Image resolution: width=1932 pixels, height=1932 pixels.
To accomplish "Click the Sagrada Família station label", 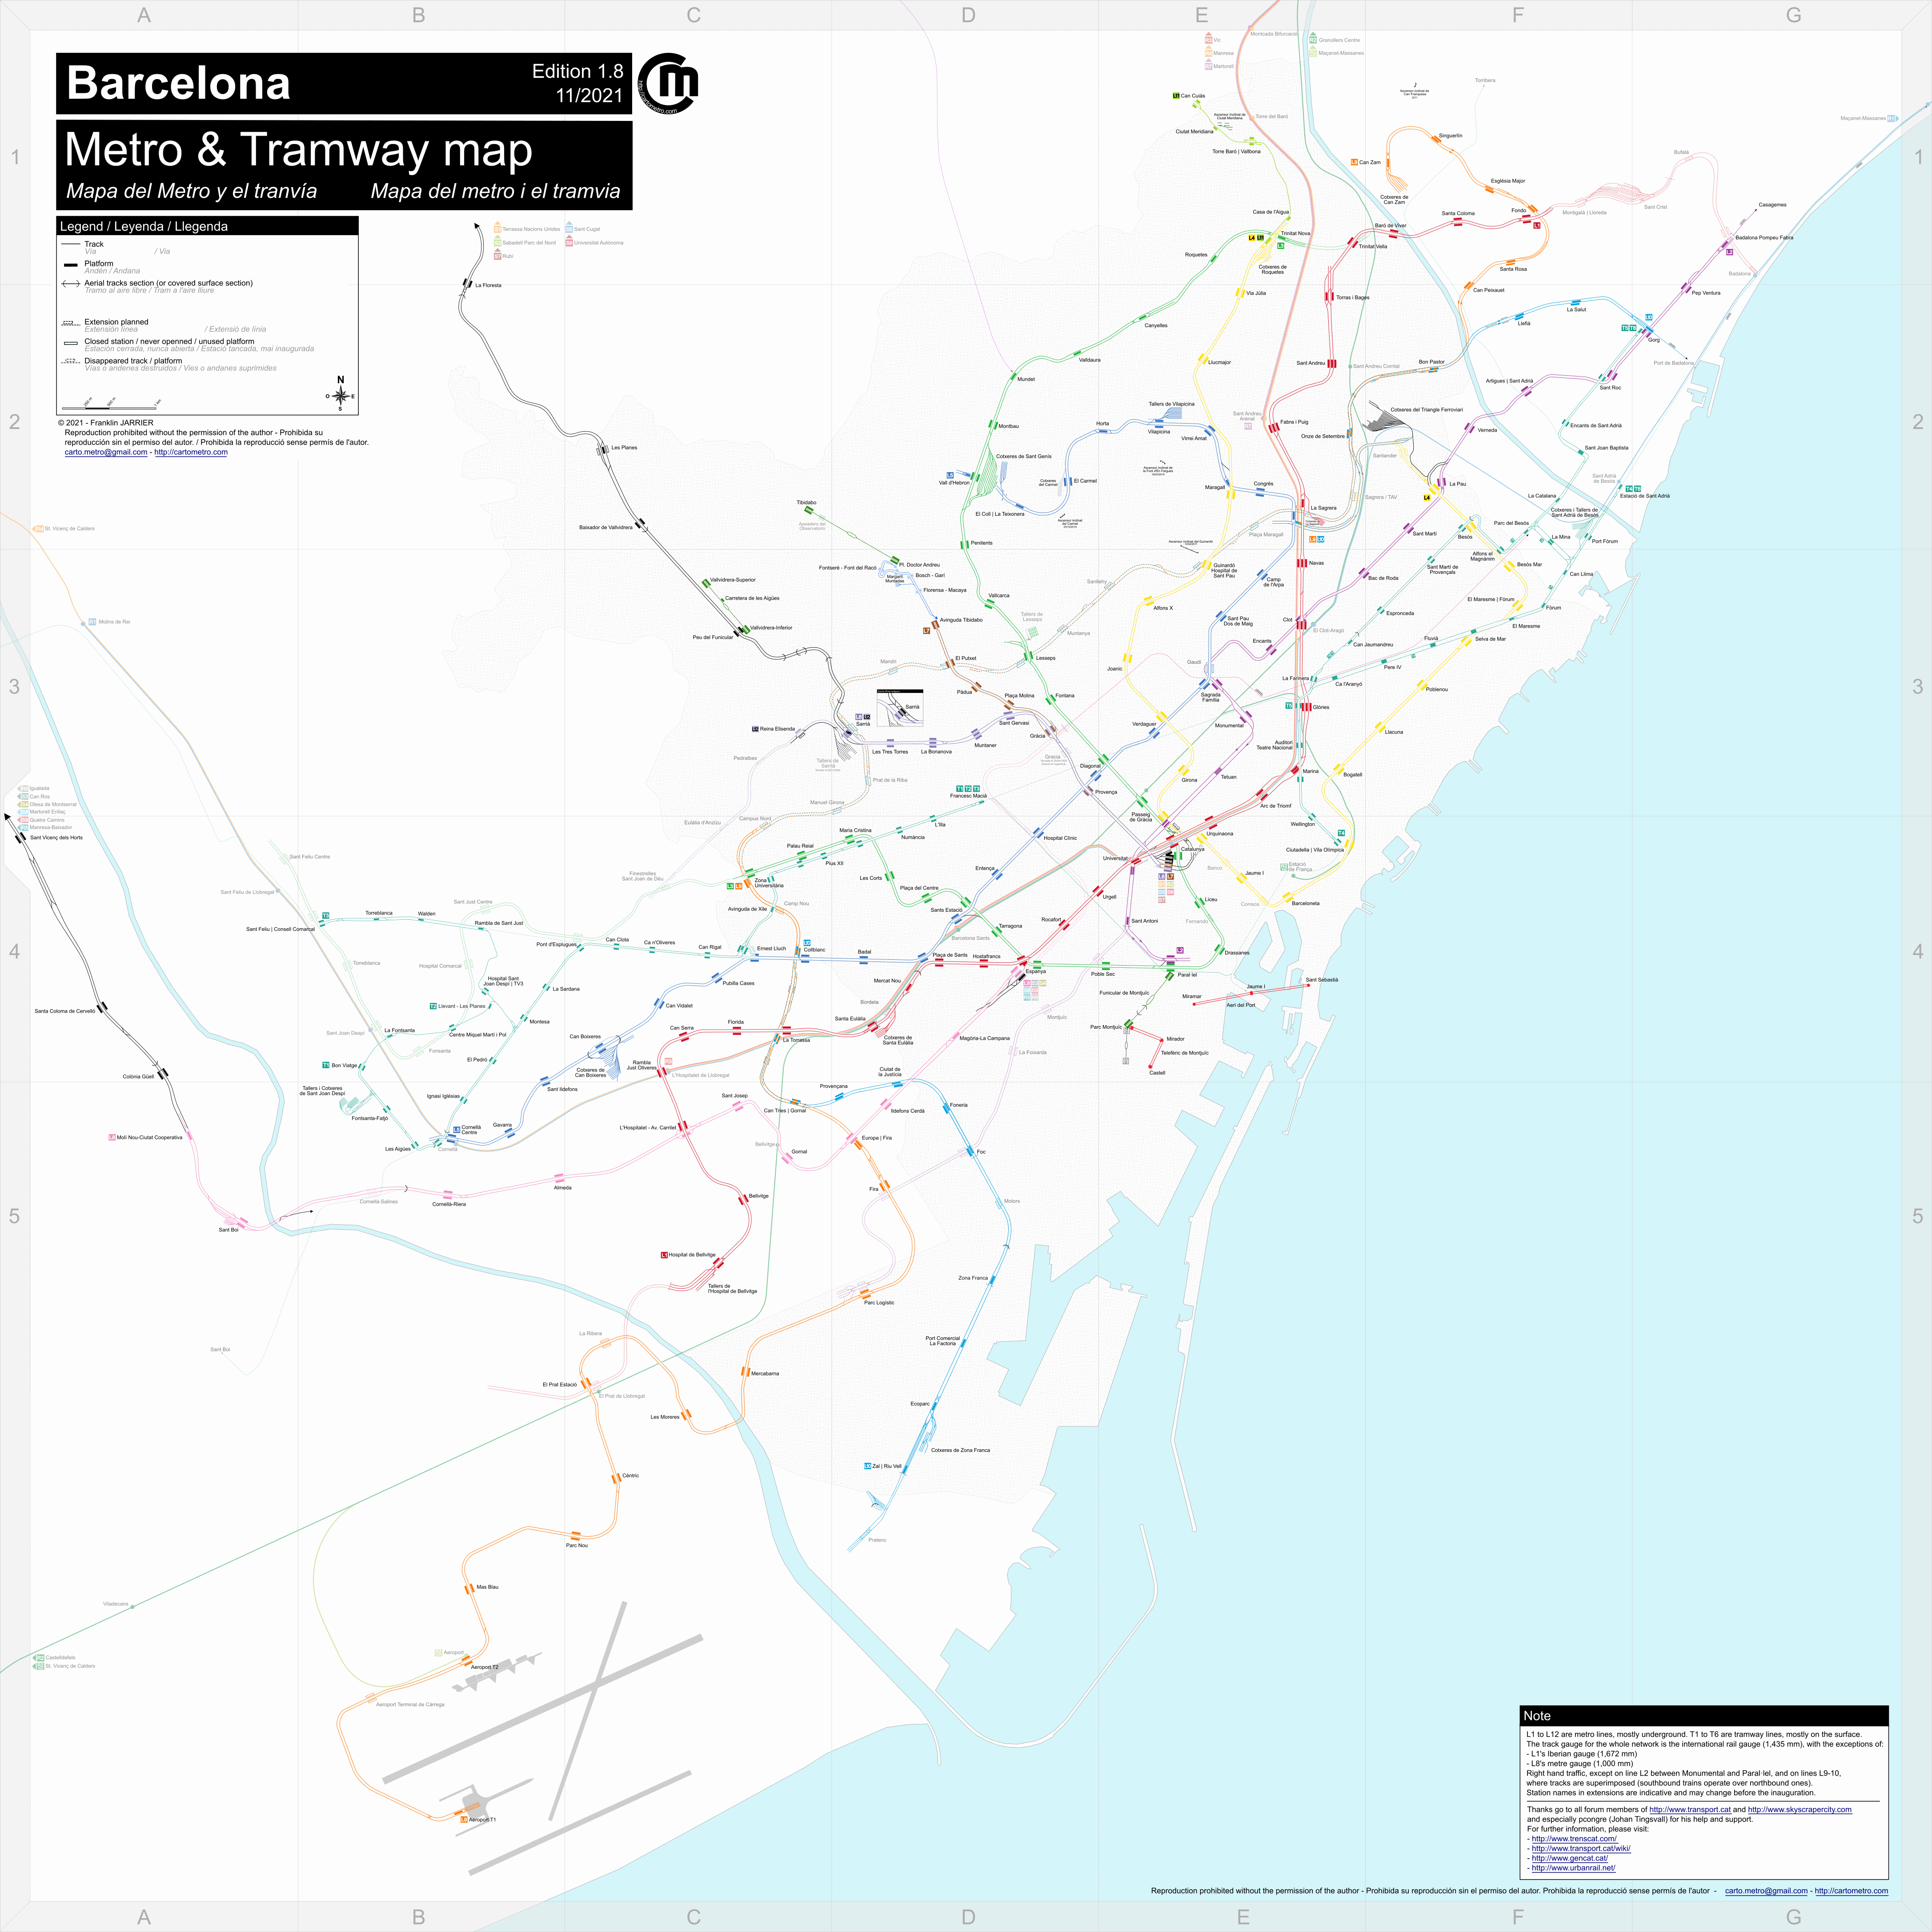I will pos(1210,697).
